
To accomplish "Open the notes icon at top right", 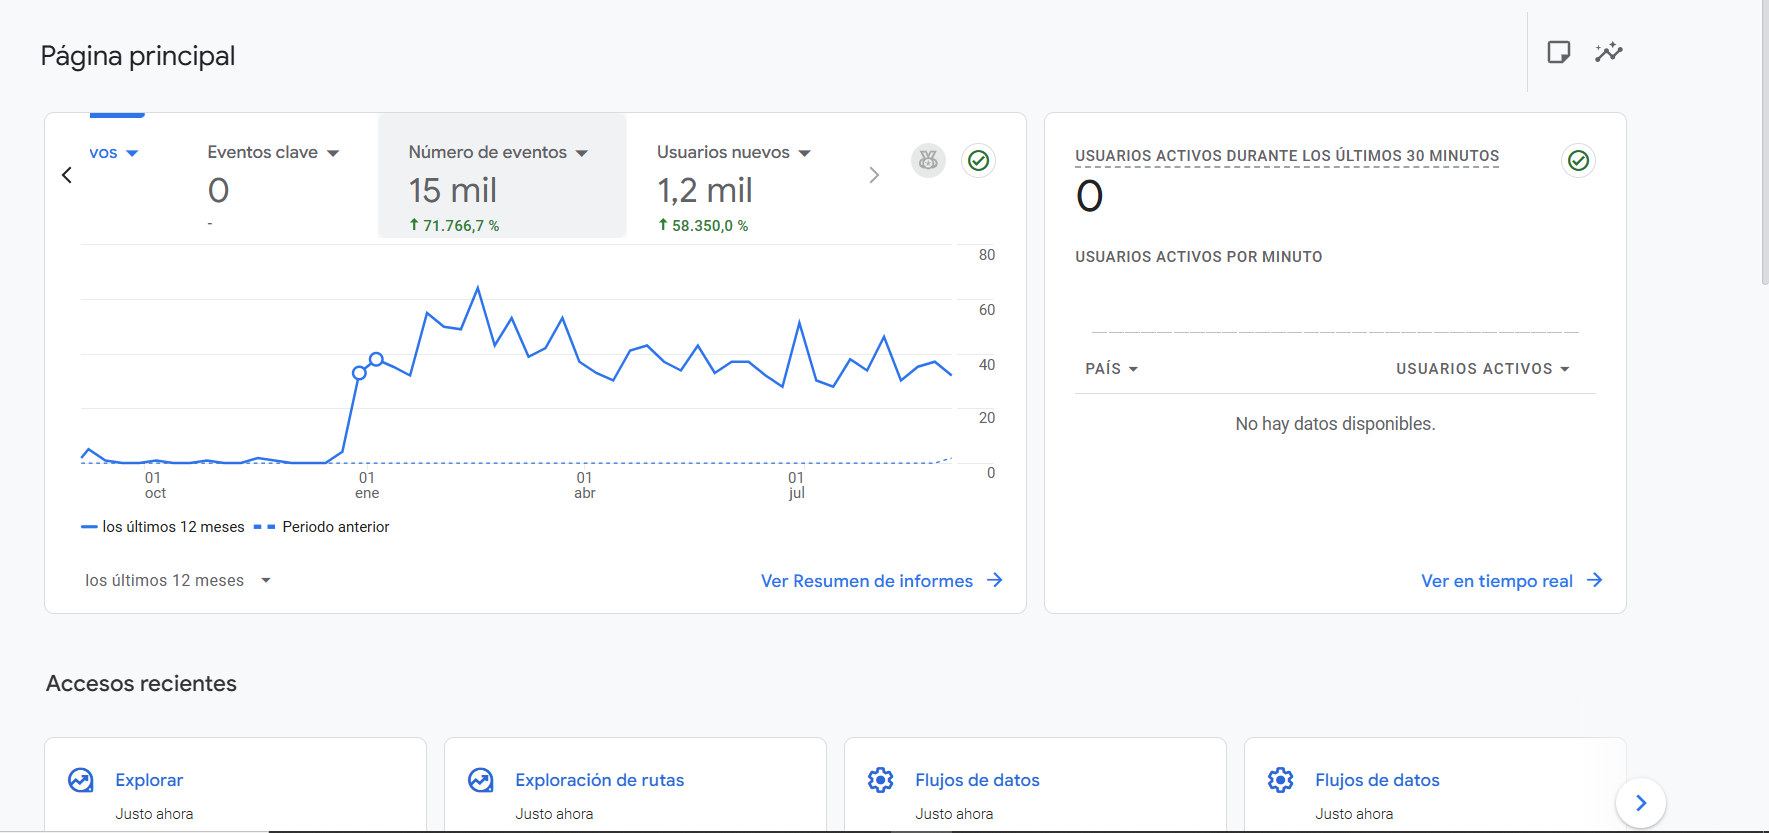I will pos(1558,52).
